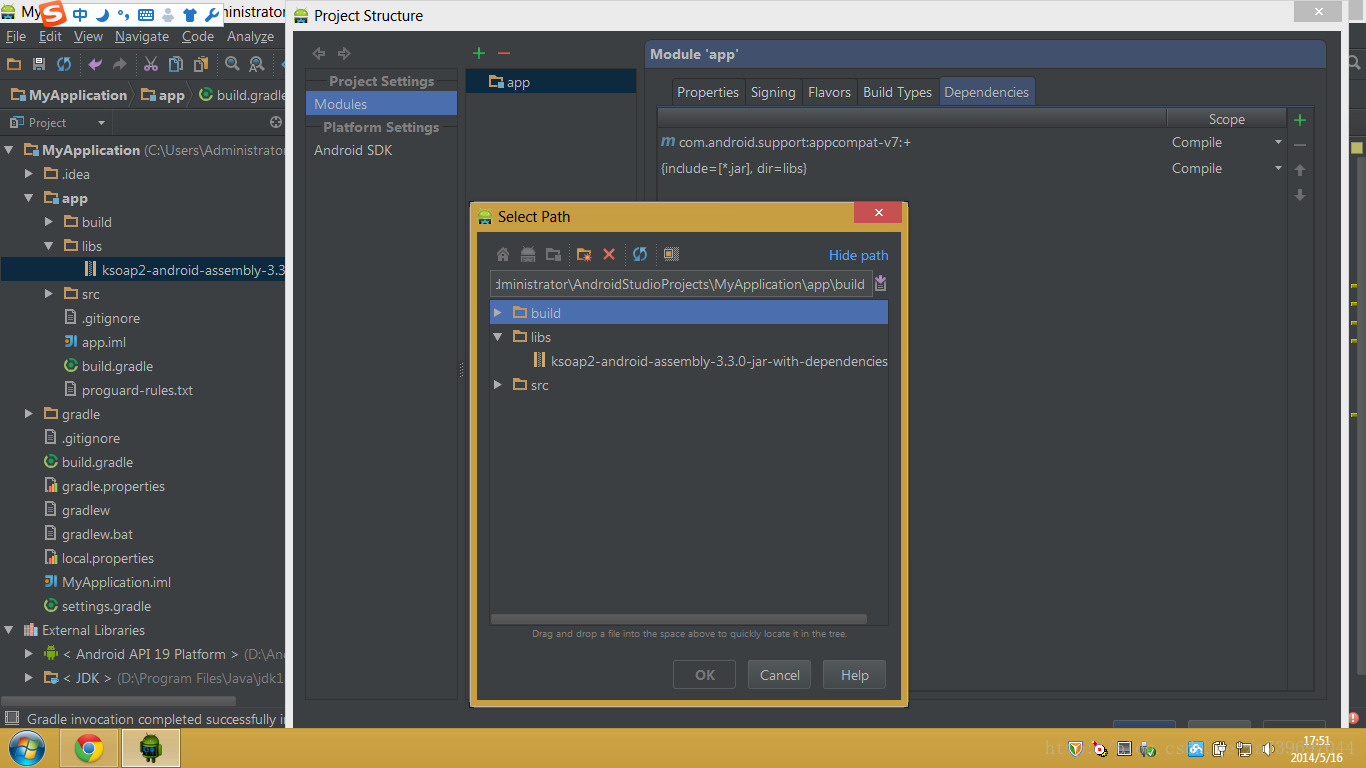
Task: Click OK in Select Path dialog
Action: (705, 675)
